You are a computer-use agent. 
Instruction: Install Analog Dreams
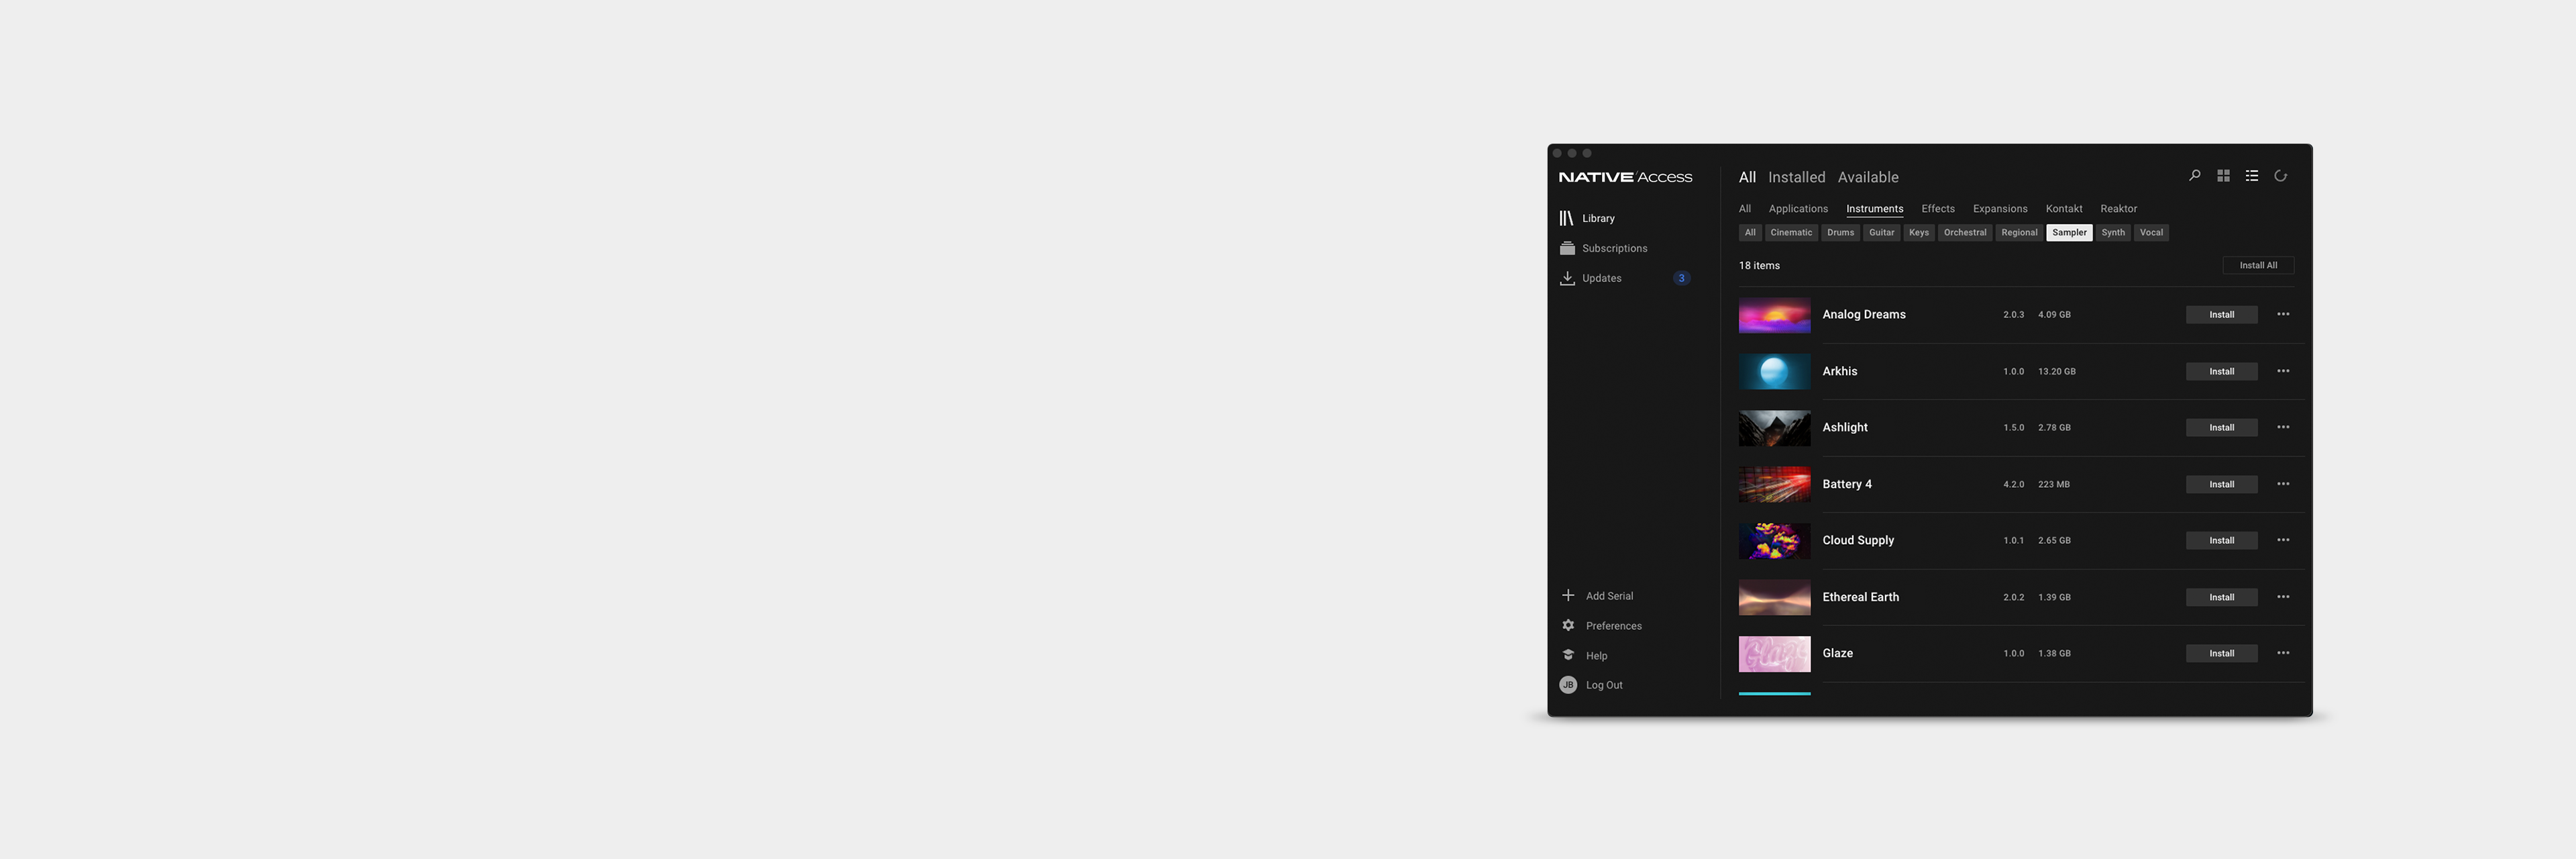pyautogui.click(x=2221, y=315)
